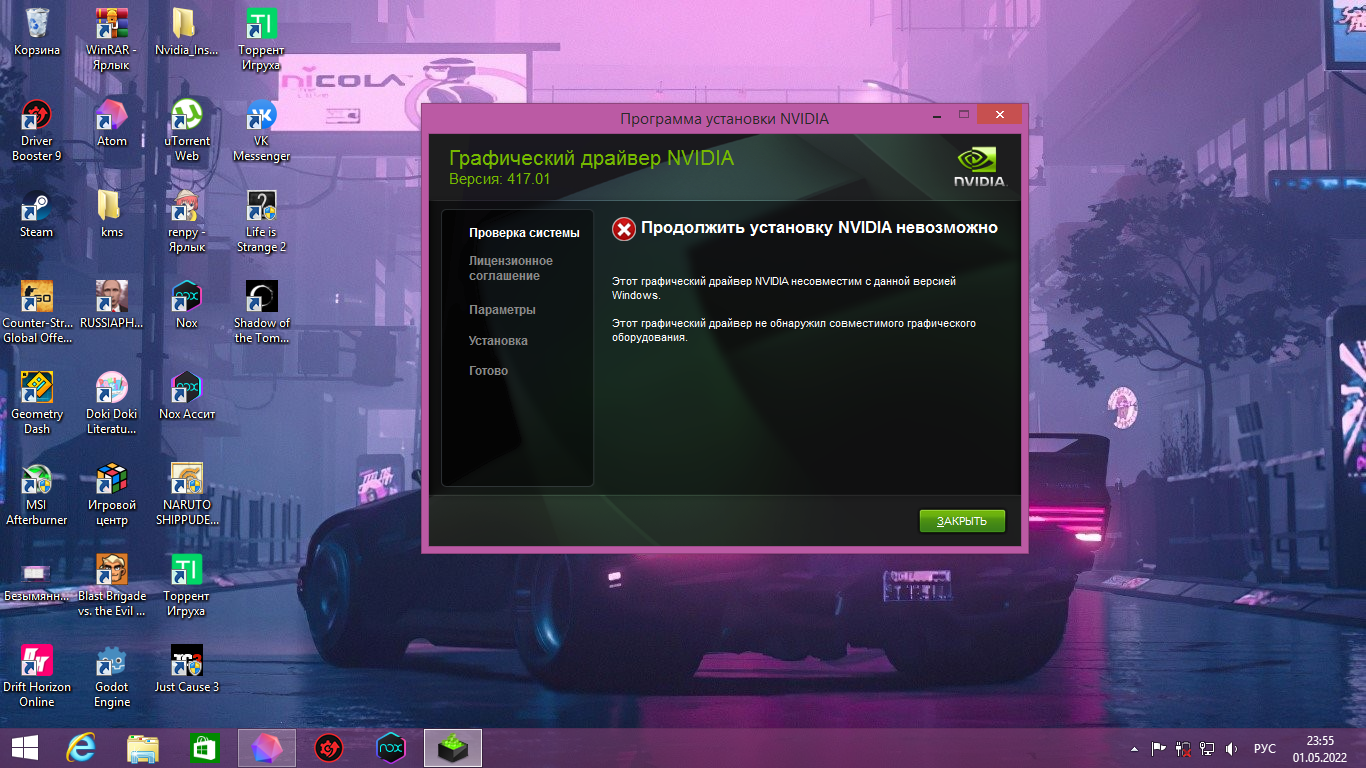Open Driver Booster from the taskbar

pos(329,748)
